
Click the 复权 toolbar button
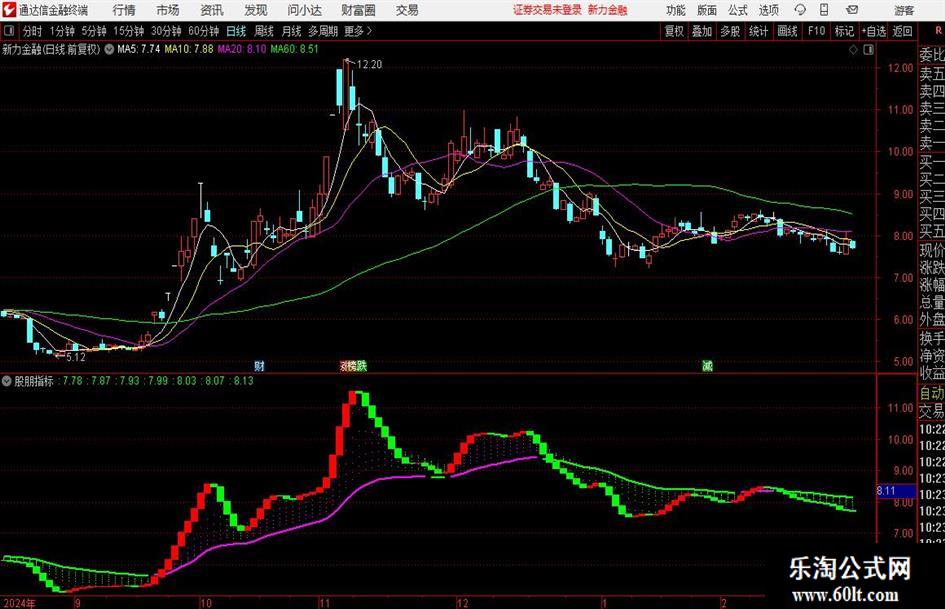(674, 31)
